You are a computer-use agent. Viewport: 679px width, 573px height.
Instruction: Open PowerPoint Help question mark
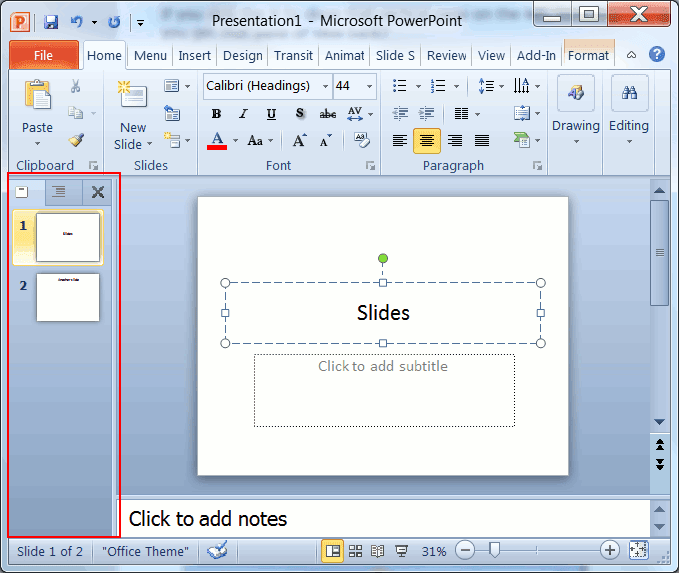[x=656, y=55]
